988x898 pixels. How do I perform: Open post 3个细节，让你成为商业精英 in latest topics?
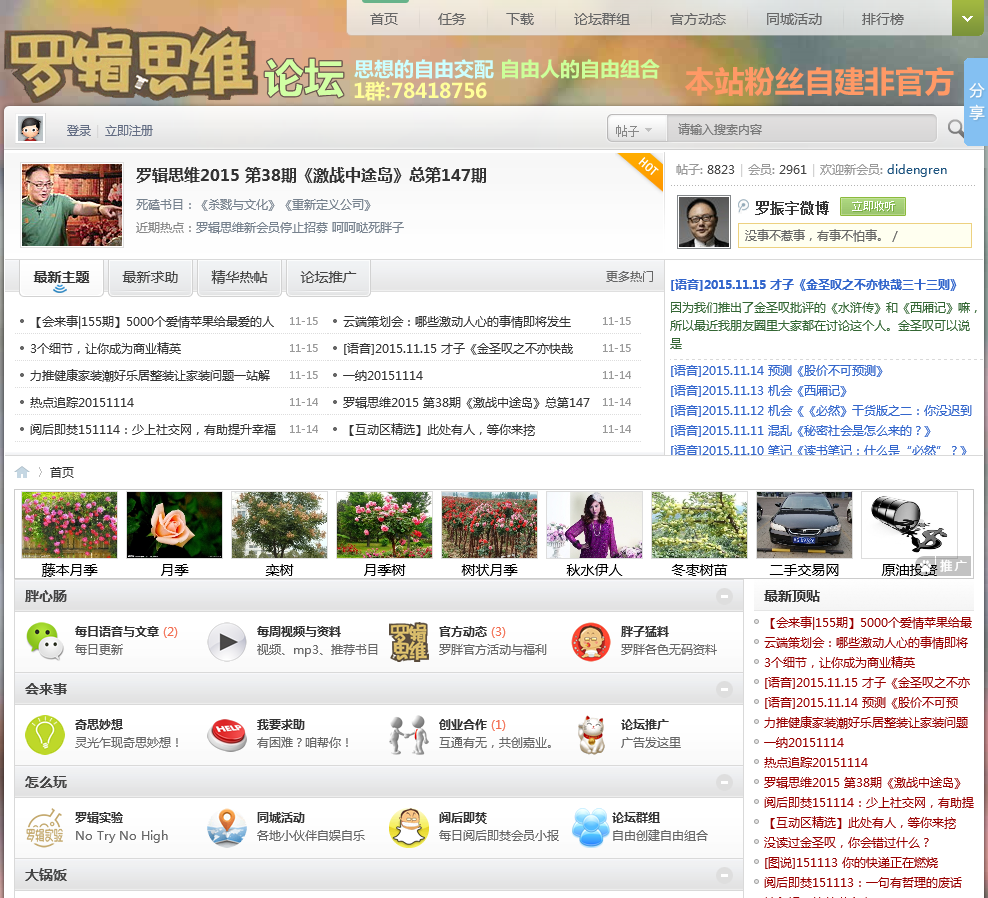pyautogui.click(x=106, y=348)
